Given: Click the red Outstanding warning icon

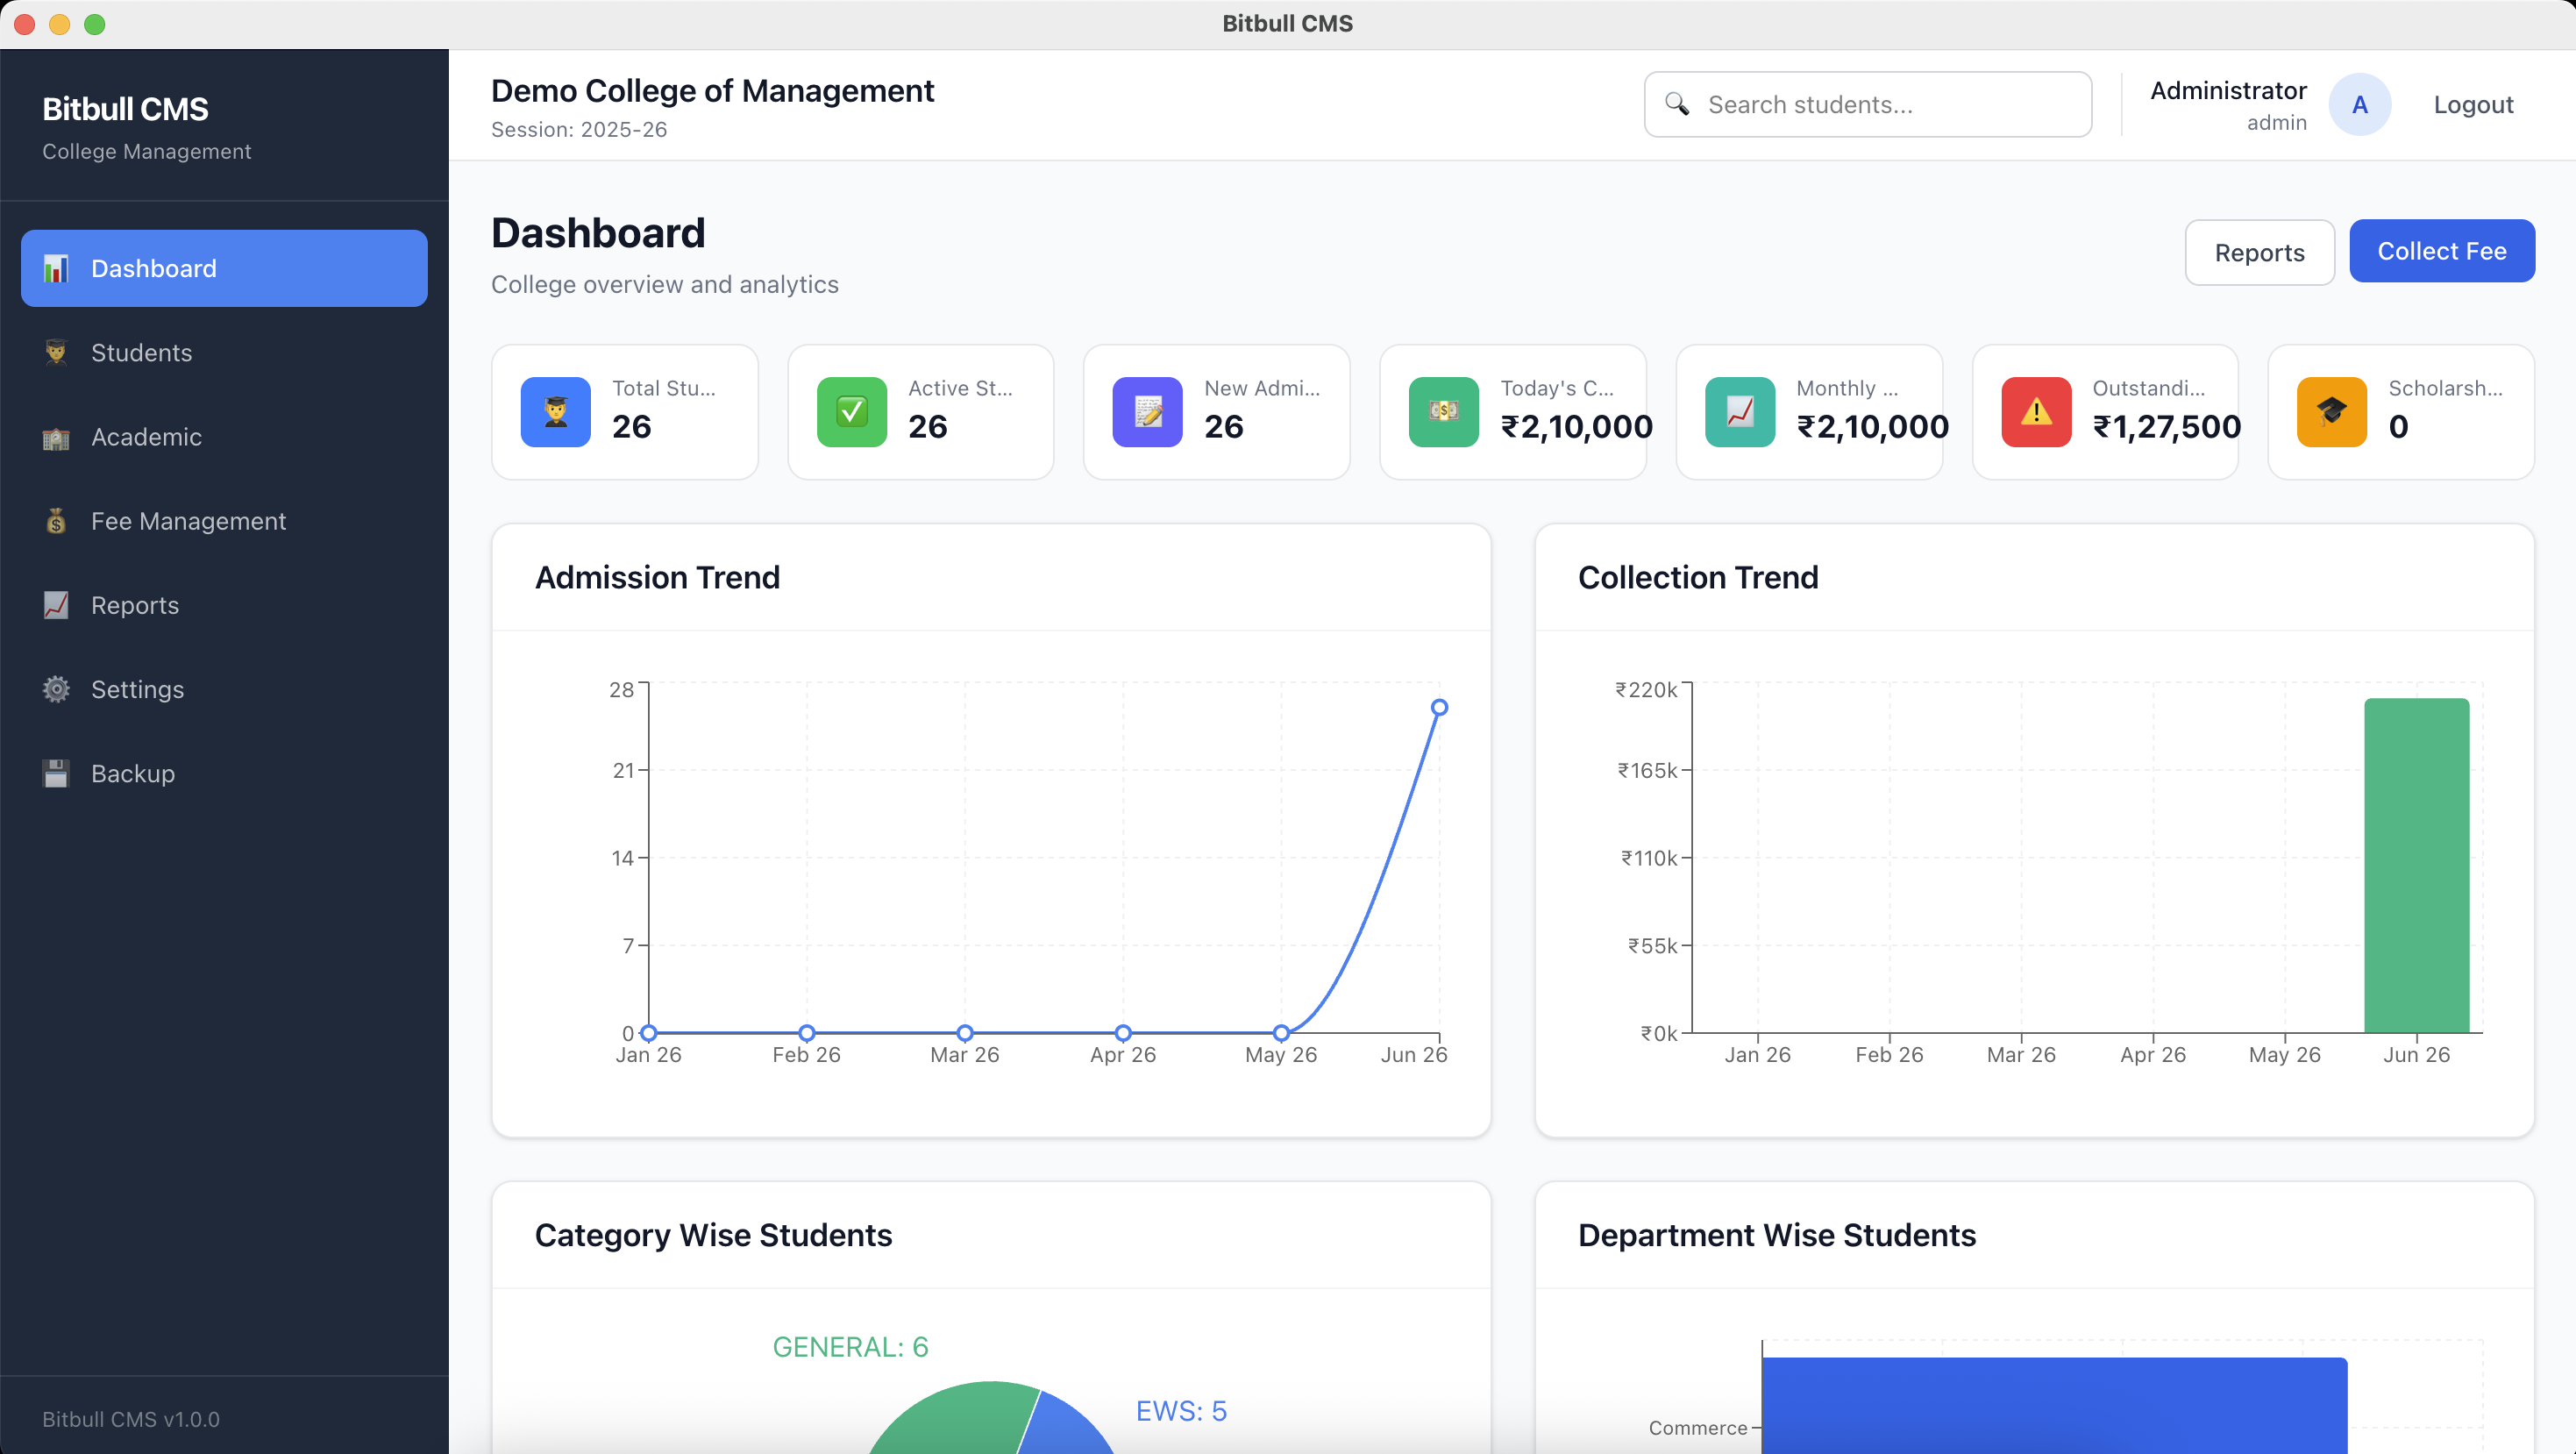Looking at the screenshot, I should coord(2036,411).
